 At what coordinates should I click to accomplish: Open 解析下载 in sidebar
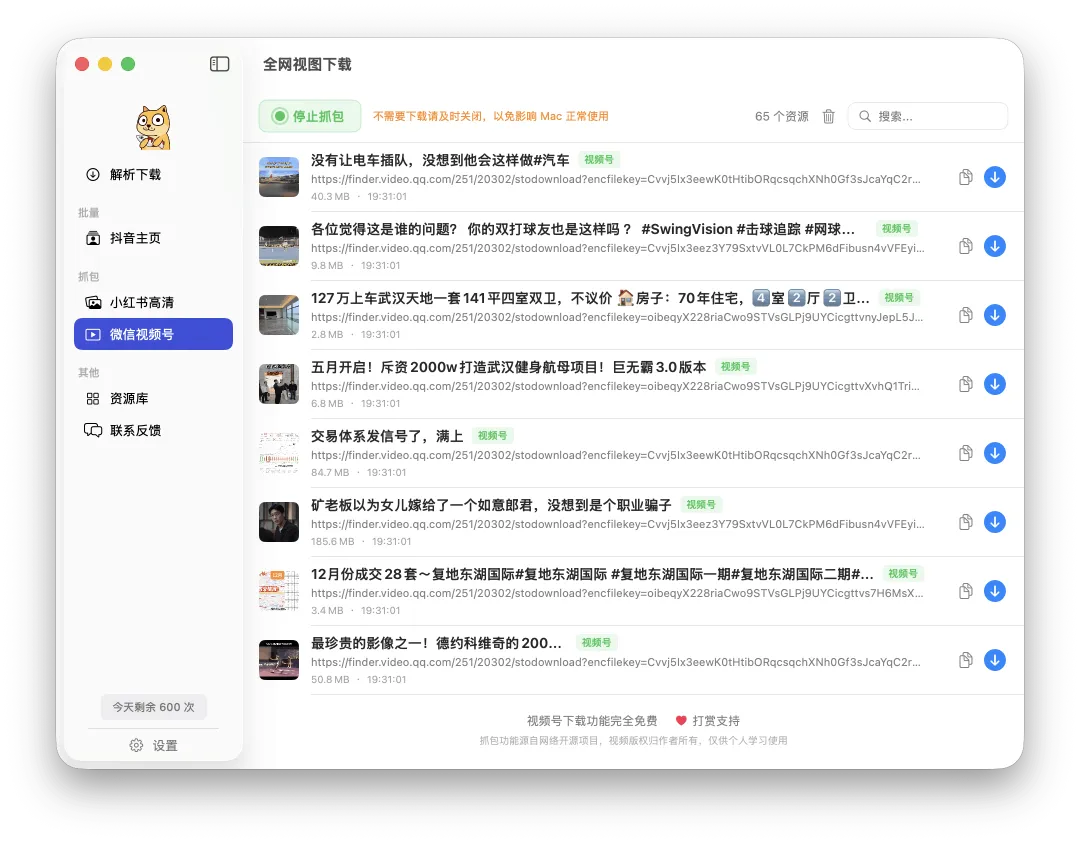(x=153, y=174)
